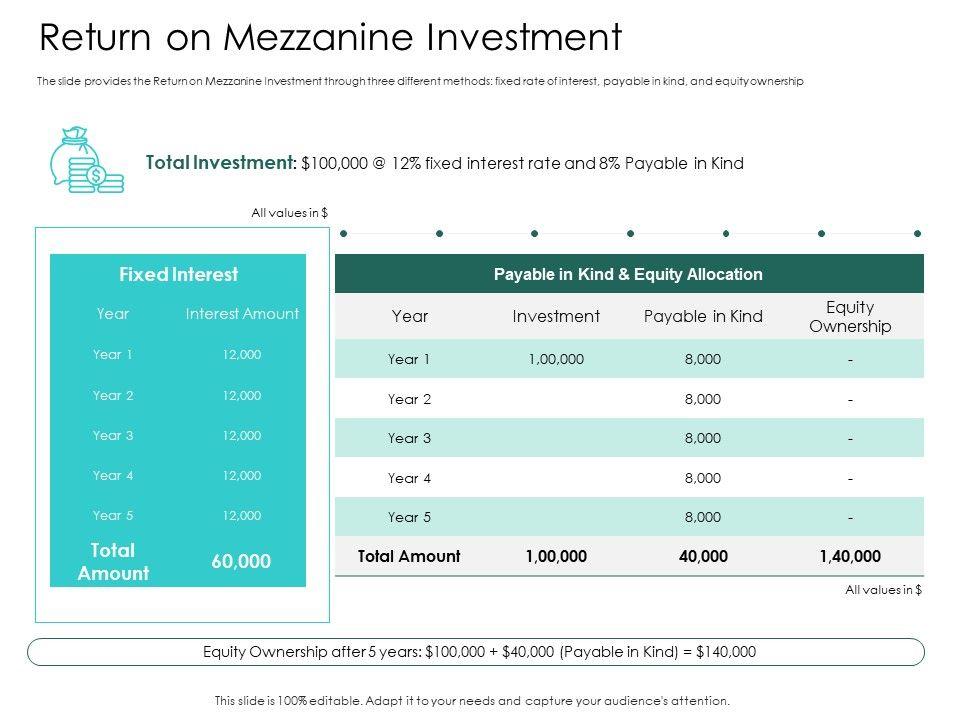Image resolution: width=960 pixels, height=720 pixels.
Task: Select the slide title Return on Mezzanine Investment
Action: point(330,37)
